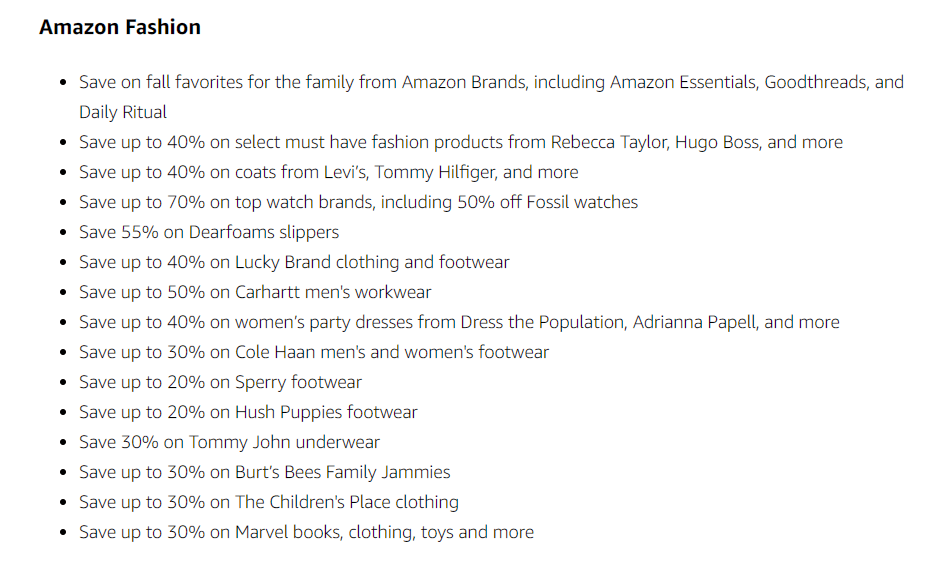This screenshot has height=563, width=934.
Task: Select The Children's Place clothing deal
Action: (x=269, y=502)
